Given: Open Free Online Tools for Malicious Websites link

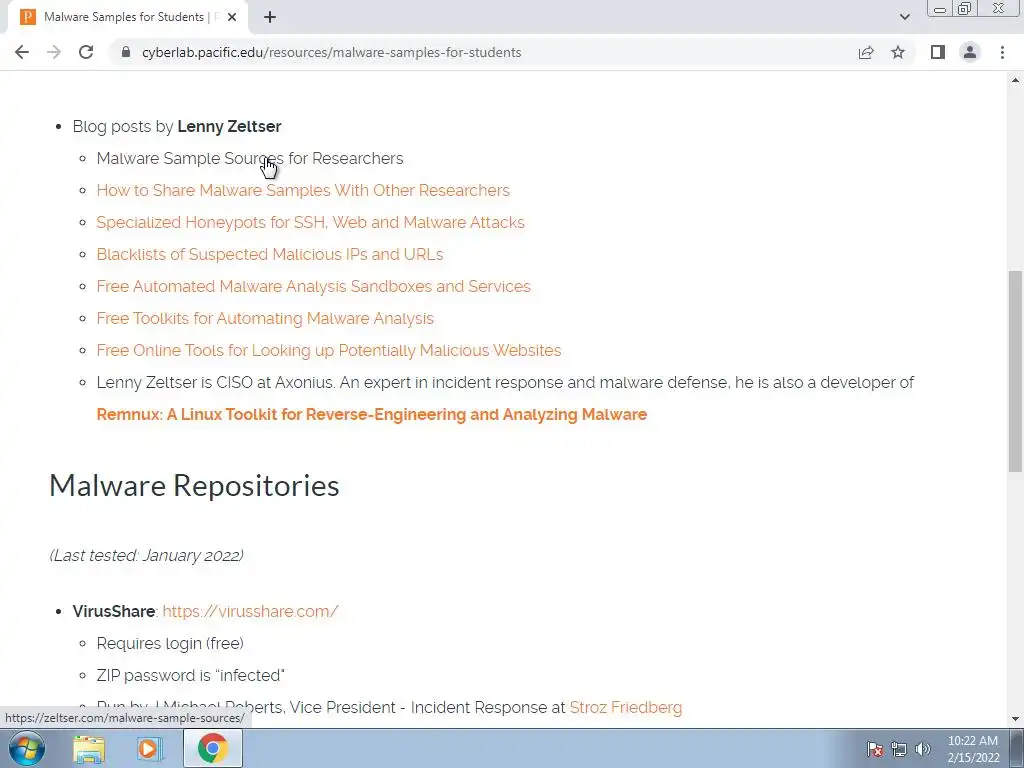Looking at the screenshot, I should pos(328,350).
